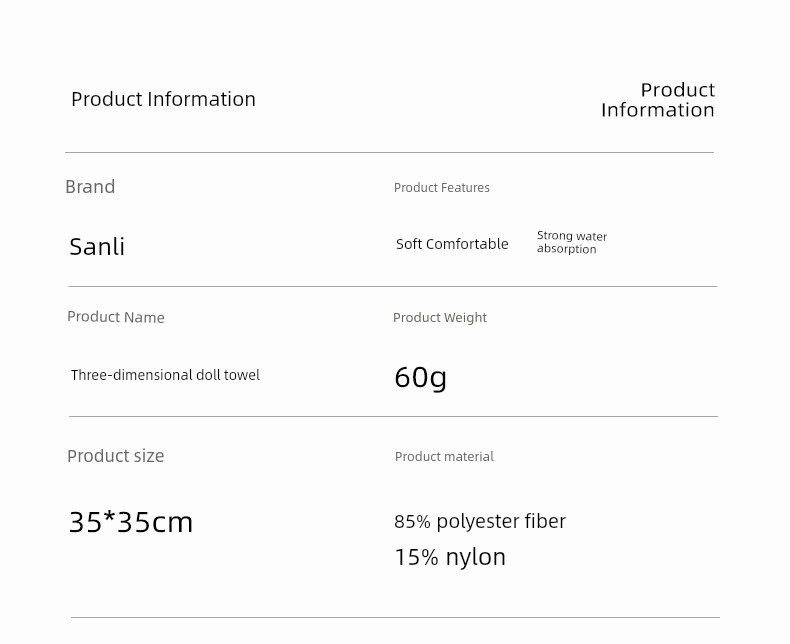The height and width of the screenshot is (644, 790).
Task: Click the bottom divider line below material
Action: pyautogui.click(x=396, y=617)
